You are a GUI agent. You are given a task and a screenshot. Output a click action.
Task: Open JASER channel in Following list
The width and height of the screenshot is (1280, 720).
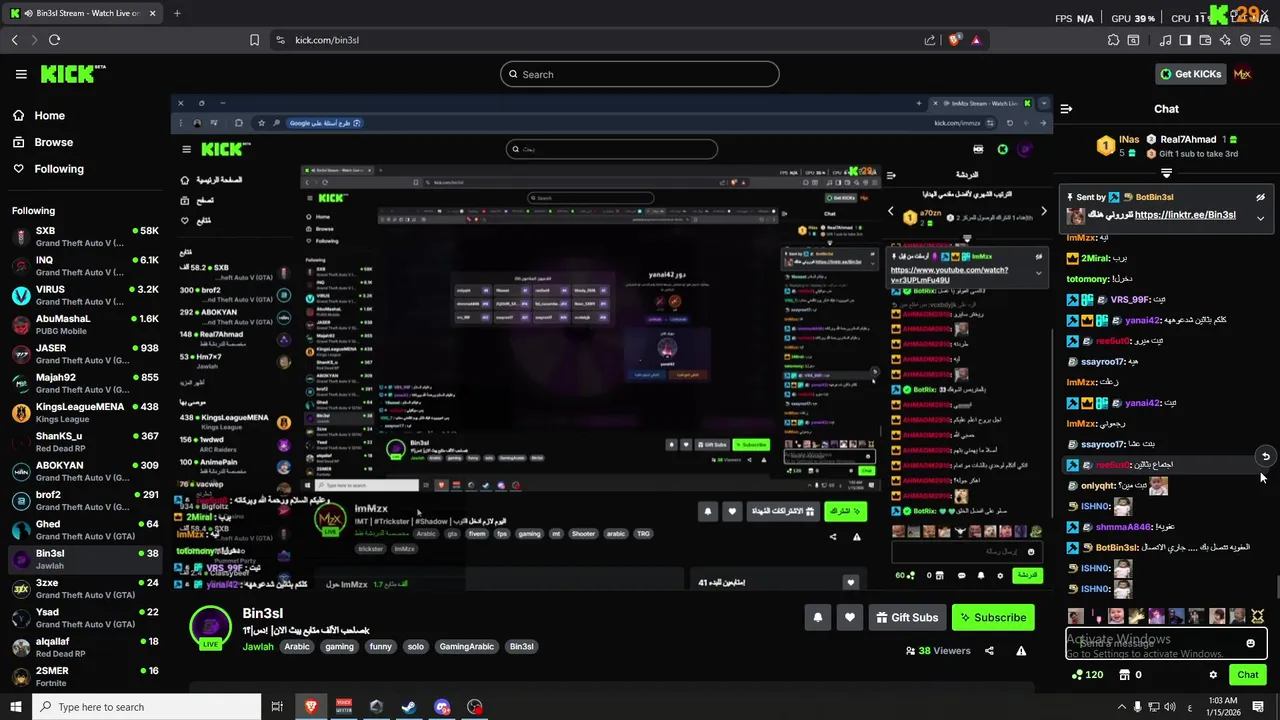click(x=85, y=354)
